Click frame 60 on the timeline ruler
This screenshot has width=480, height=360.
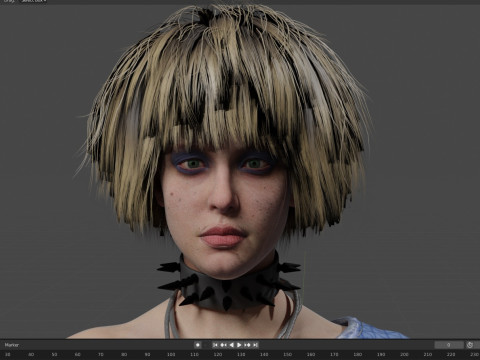(77, 355)
